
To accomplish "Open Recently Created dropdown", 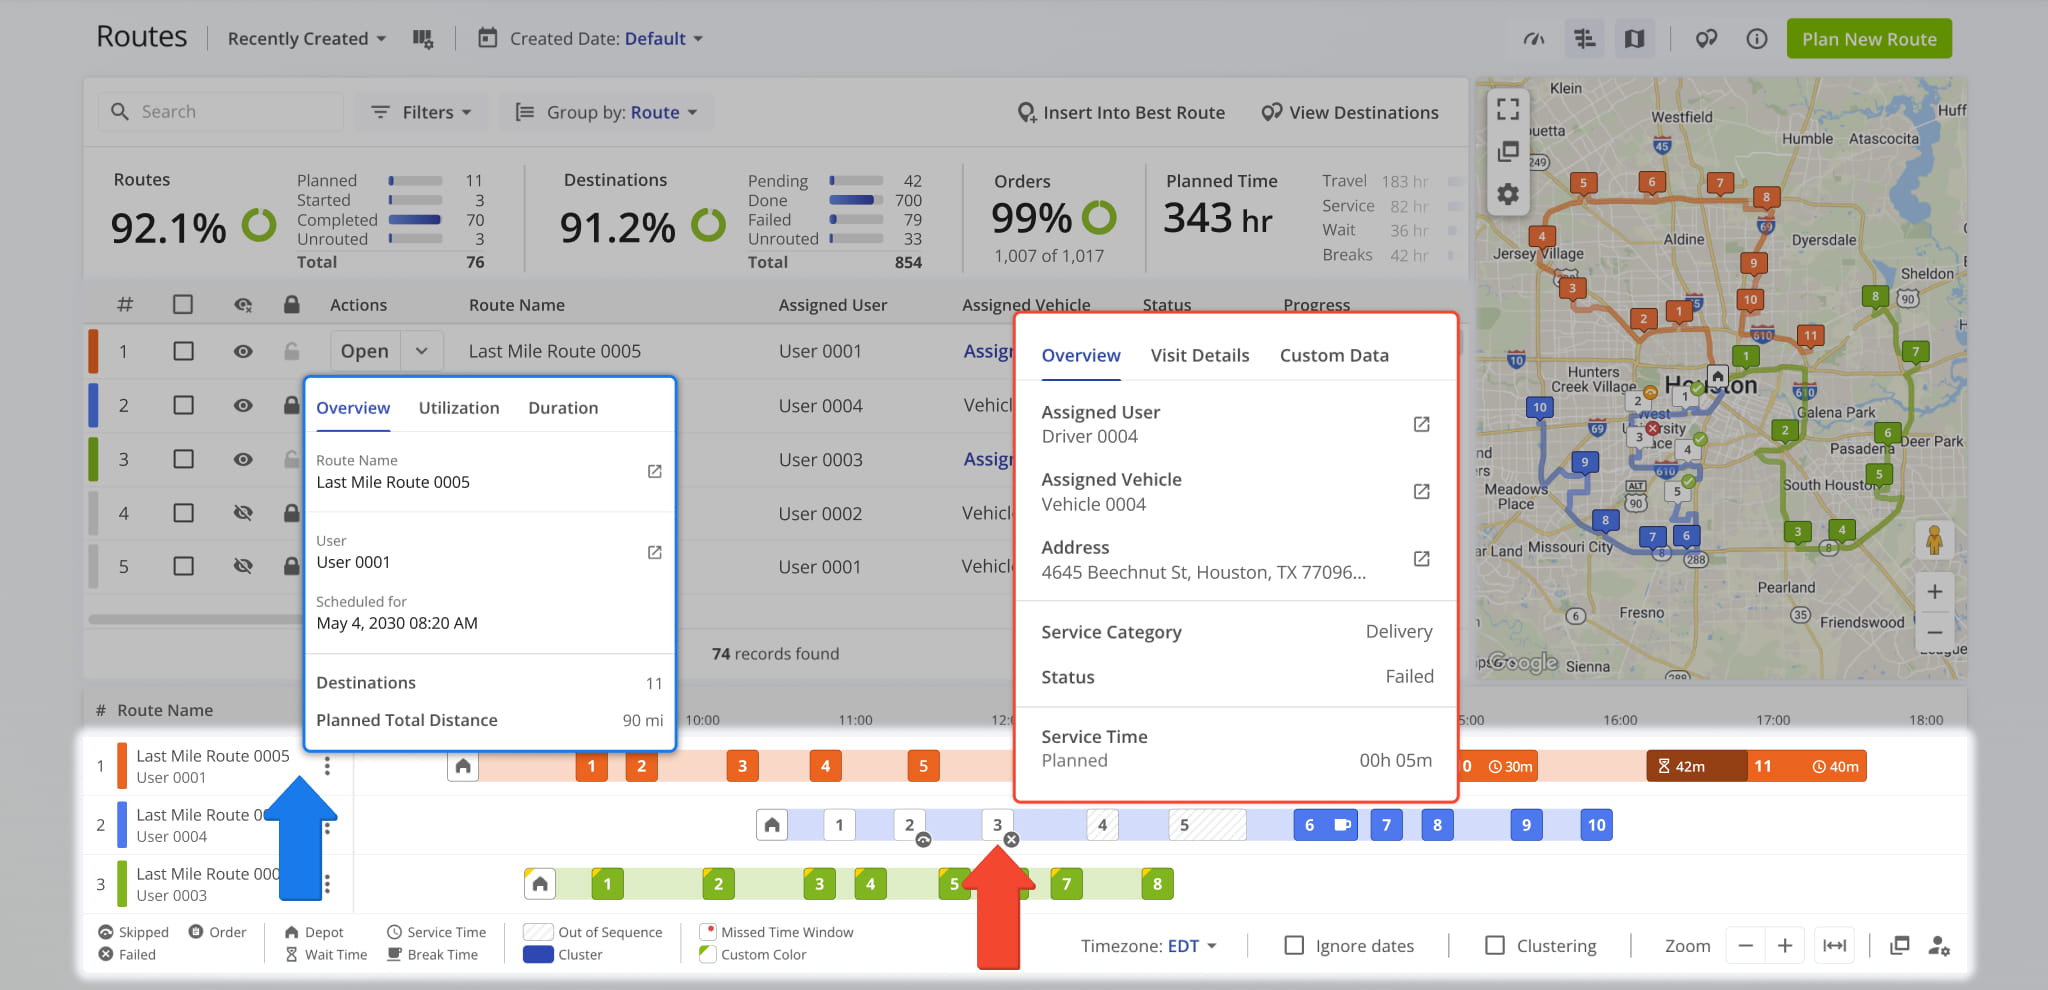I will pos(306,39).
